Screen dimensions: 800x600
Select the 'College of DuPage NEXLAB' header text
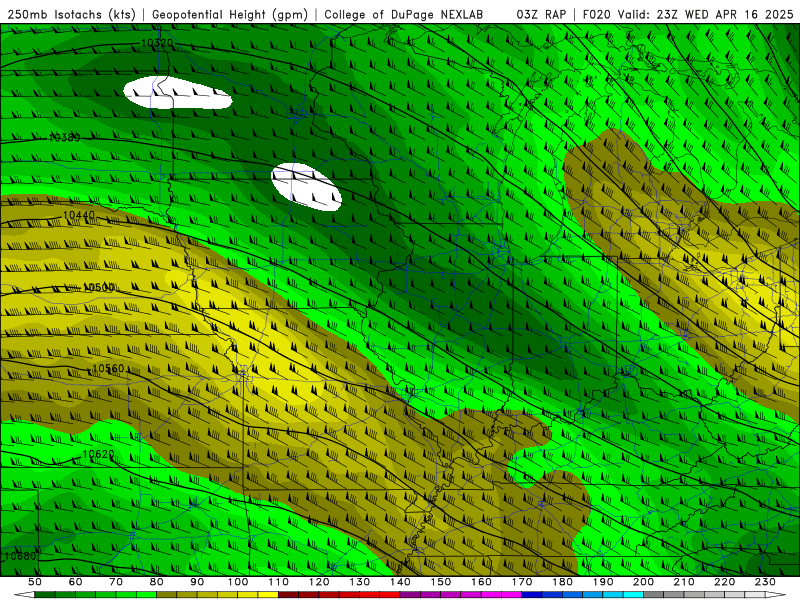(403, 14)
